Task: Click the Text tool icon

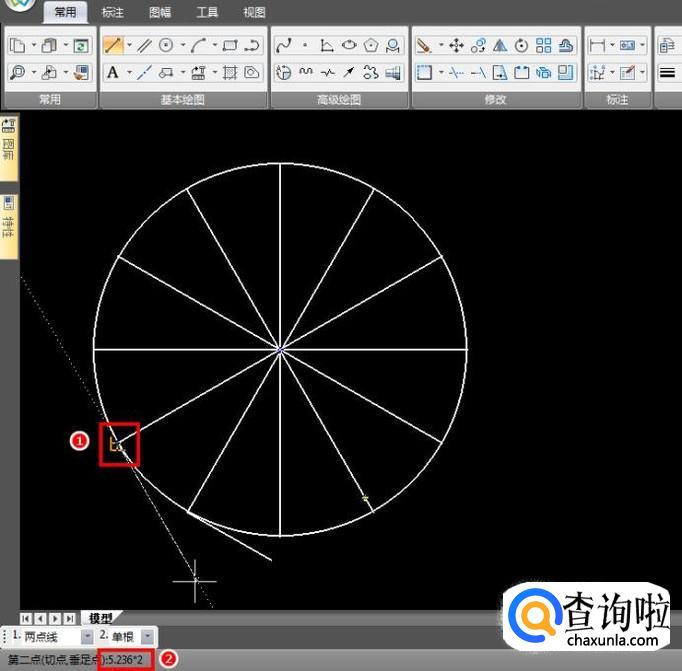Action: (x=112, y=72)
